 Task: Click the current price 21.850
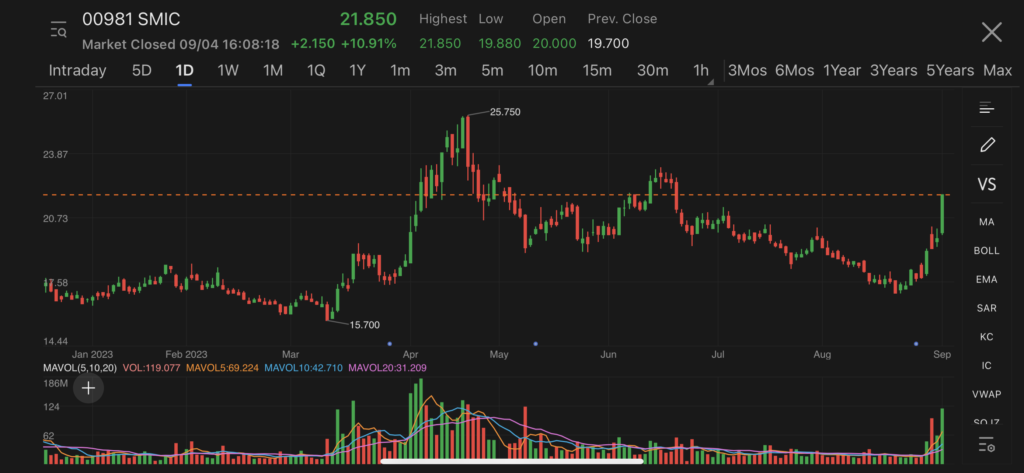368,19
